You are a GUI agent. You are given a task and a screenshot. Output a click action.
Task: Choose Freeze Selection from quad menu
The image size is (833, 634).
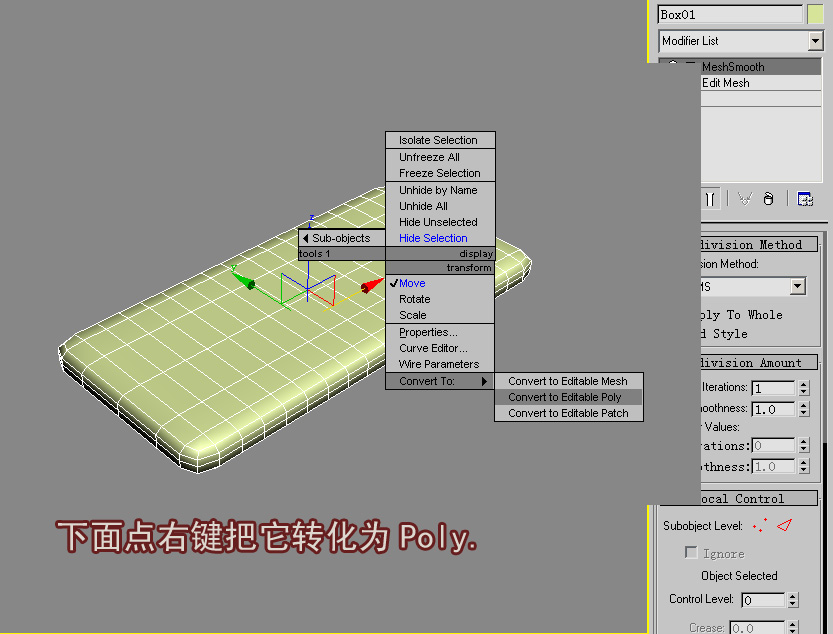point(440,173)
